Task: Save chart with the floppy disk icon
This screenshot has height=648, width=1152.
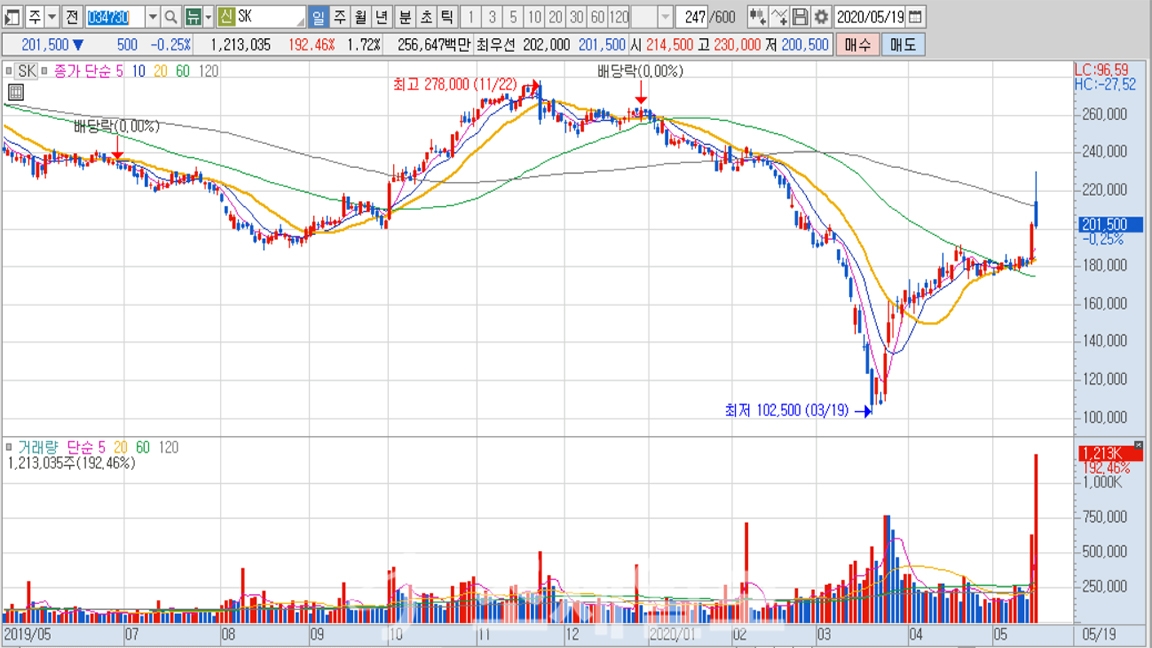Action: tap(800, 17)
